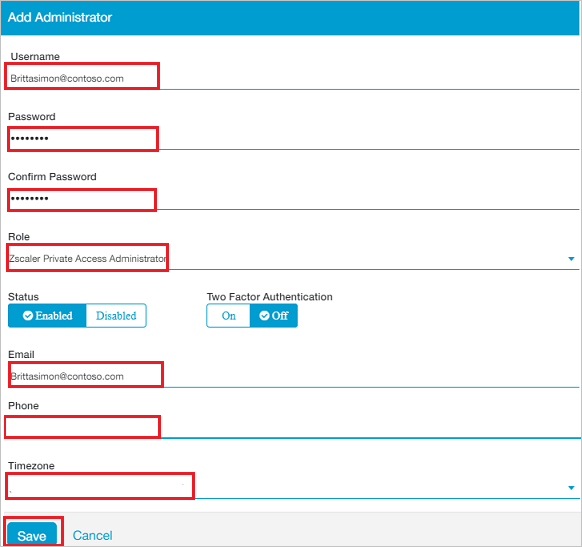582x547 pixels.
Task: Open the Role dropdown list
Action: (293, 258)
